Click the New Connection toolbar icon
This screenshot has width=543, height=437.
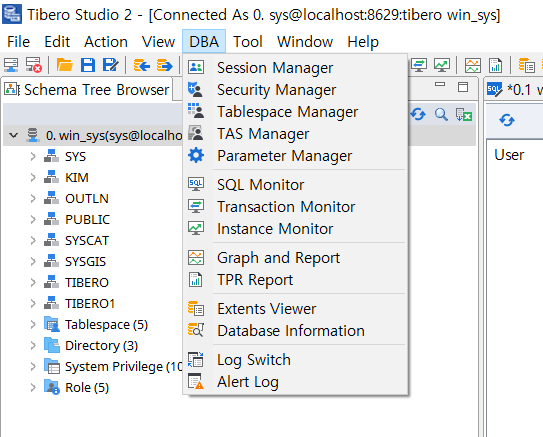click(11, 65)
